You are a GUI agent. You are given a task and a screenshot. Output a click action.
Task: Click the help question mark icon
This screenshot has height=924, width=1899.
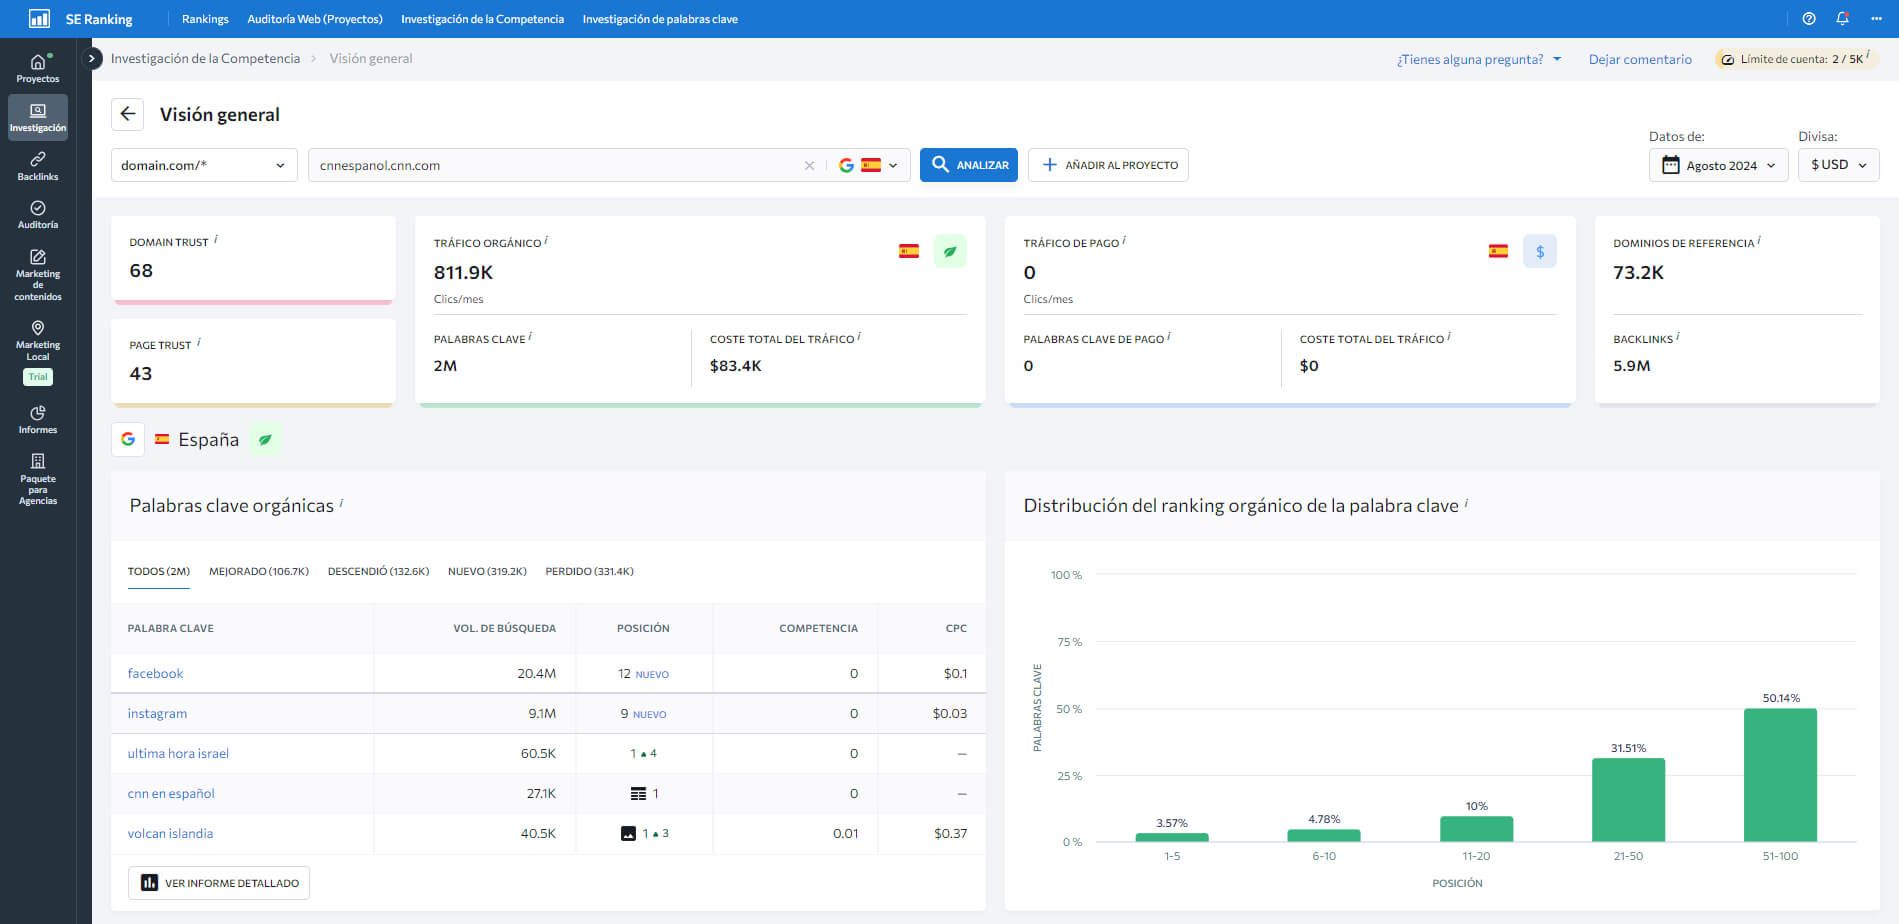[x=1809, y=19]
